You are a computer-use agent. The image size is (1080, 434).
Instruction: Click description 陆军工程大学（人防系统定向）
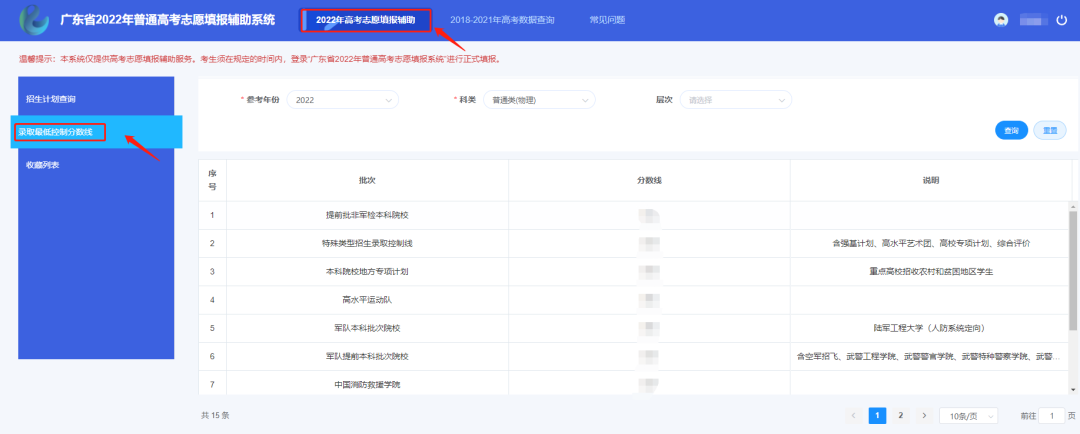tap(931, 328)
